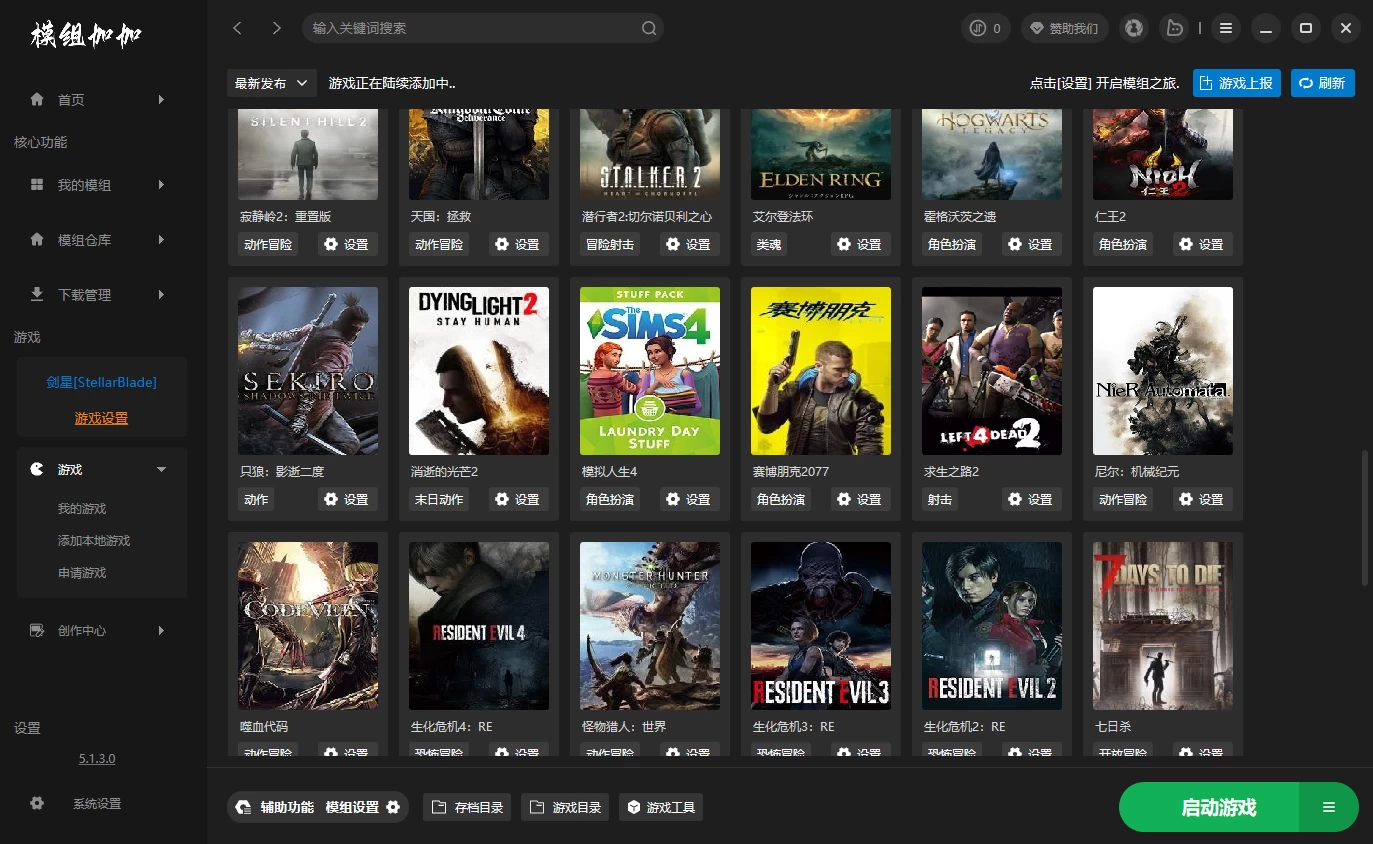The height and width of the screenshot is (844, 1373).
Task: Click the 刷新 refresh button
Action: tap(1322, 83)
